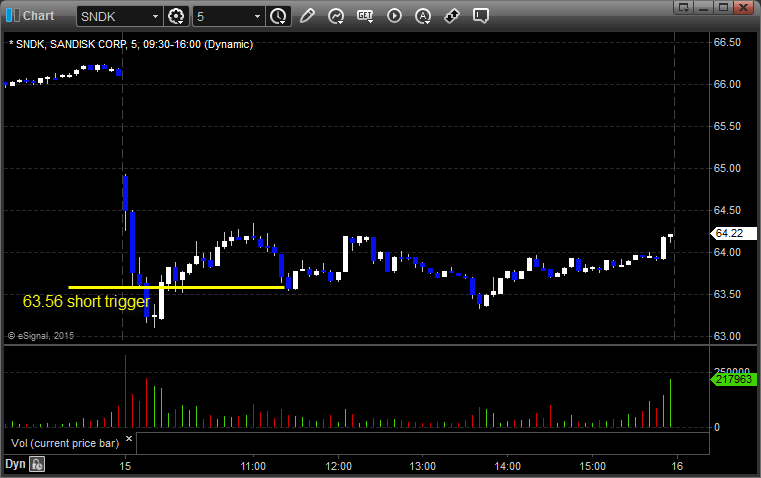Open the GET advanced studies menu

(x=365, y=16)
